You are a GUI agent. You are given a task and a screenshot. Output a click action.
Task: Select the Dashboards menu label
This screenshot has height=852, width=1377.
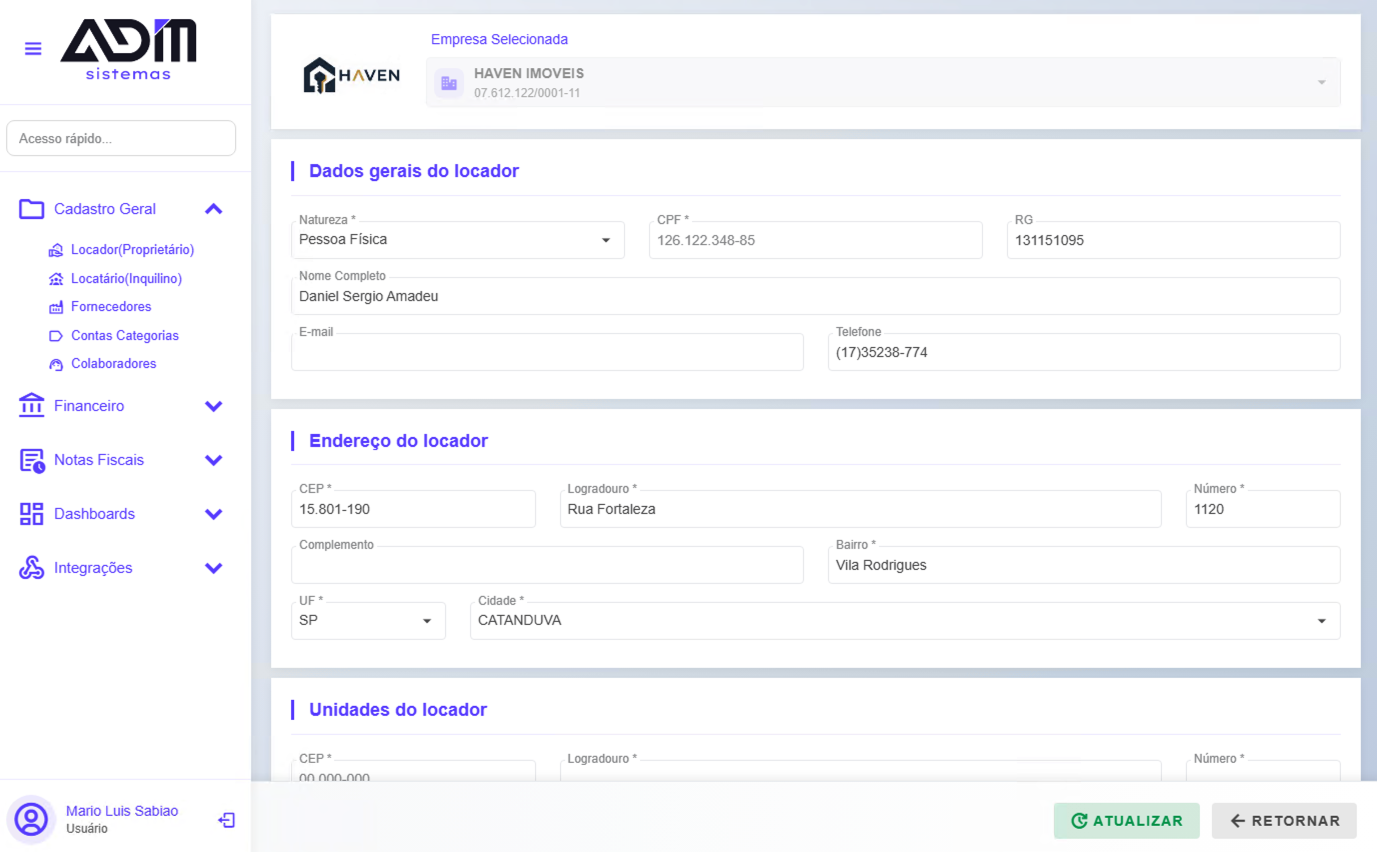click(x=94, y=514)
